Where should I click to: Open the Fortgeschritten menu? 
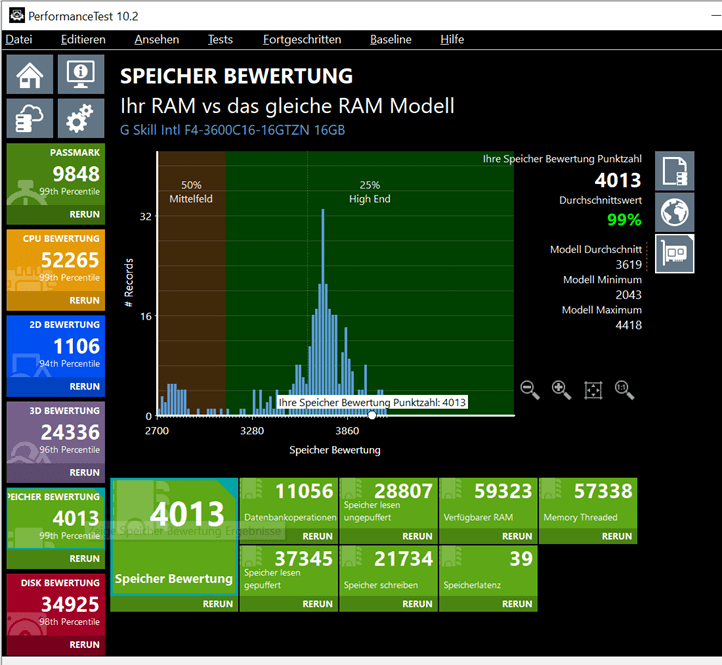[302, 40]
